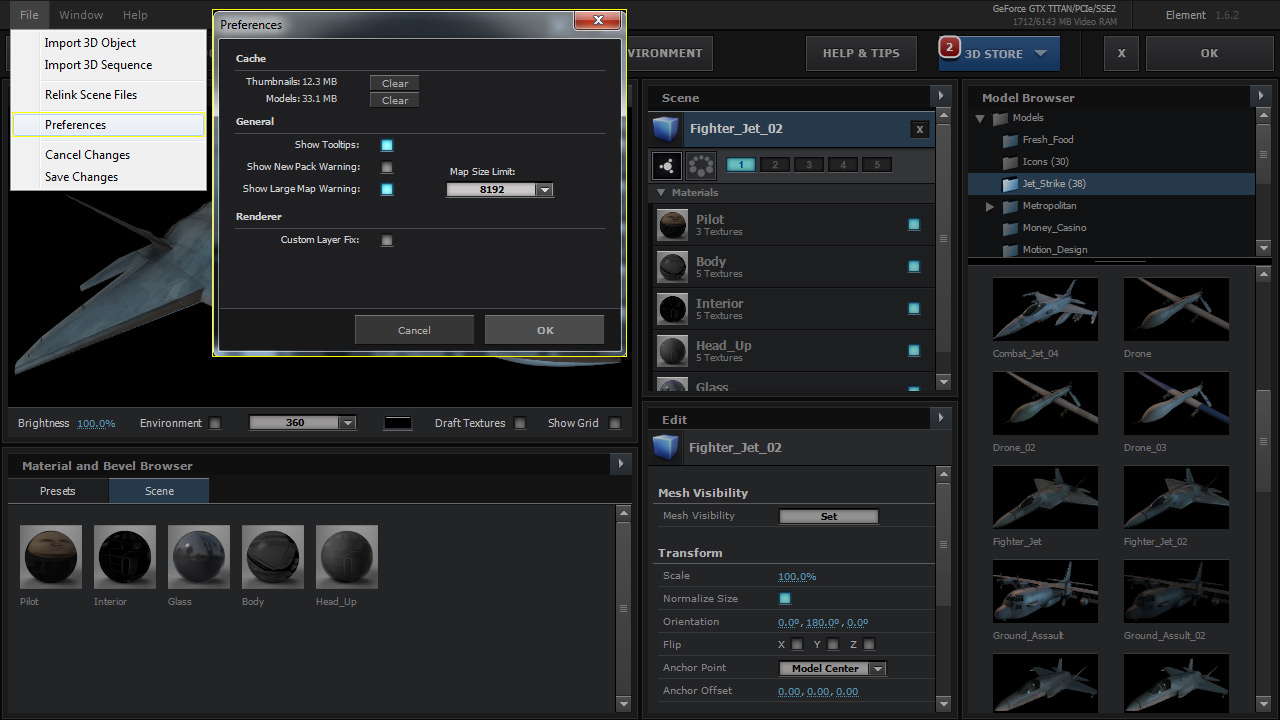Screen dimensions: 1280x720
Task: Choose Import 3D Object from File menu
Action: pyautogui.click(x=90, y=43)
